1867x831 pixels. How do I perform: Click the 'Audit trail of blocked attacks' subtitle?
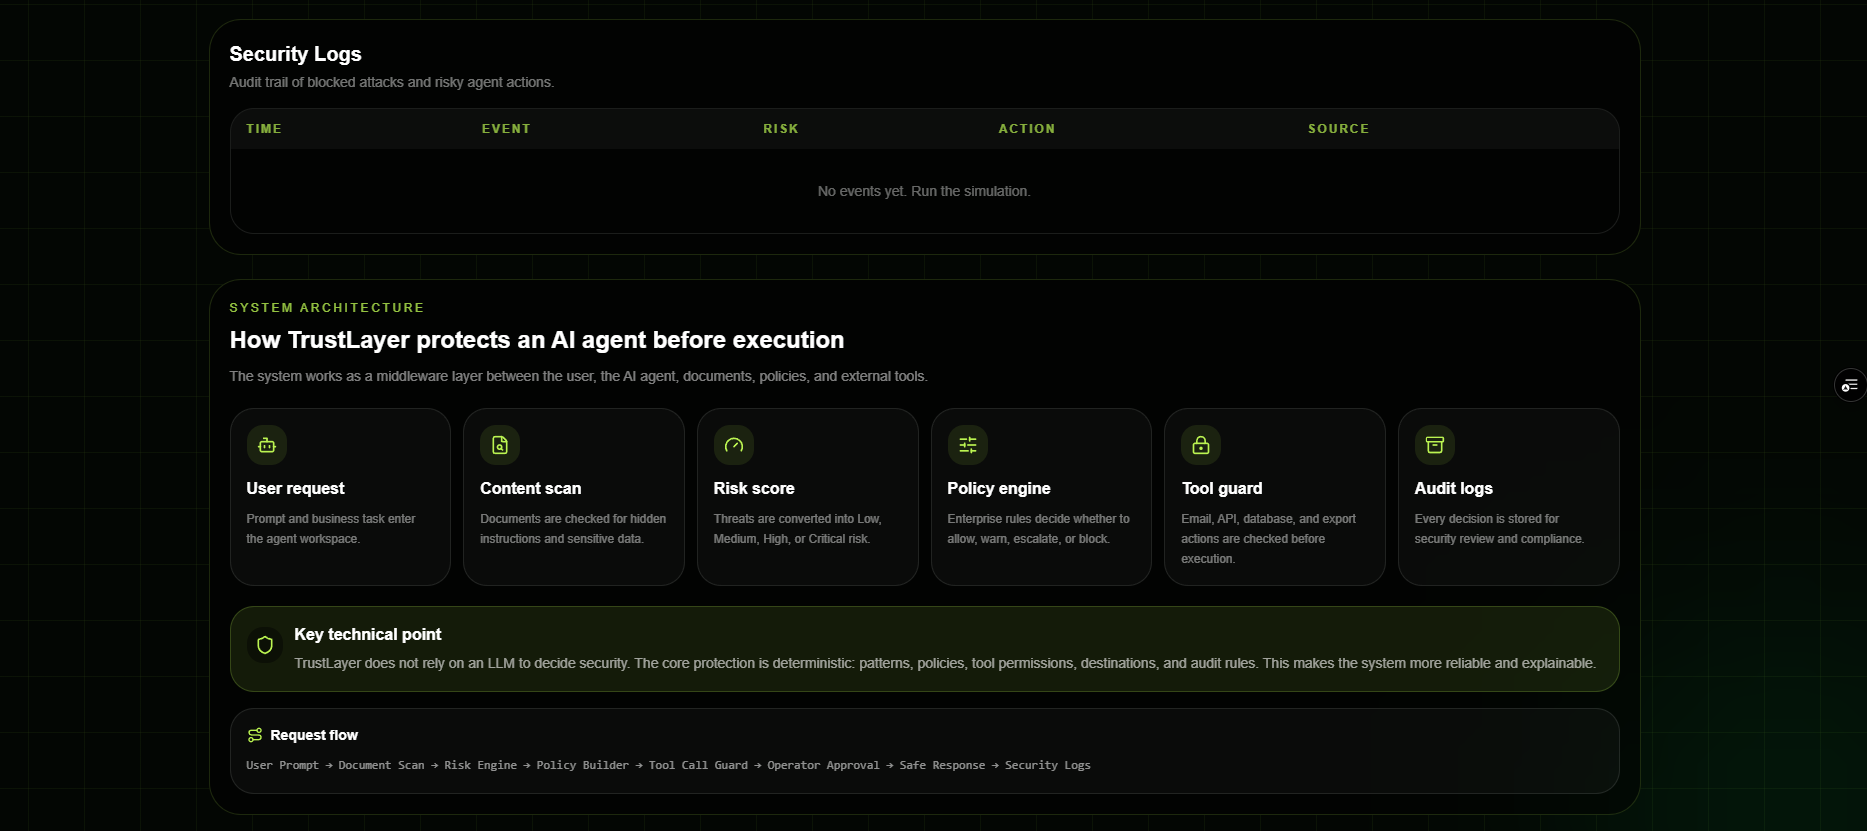click(x=392, y=82)
